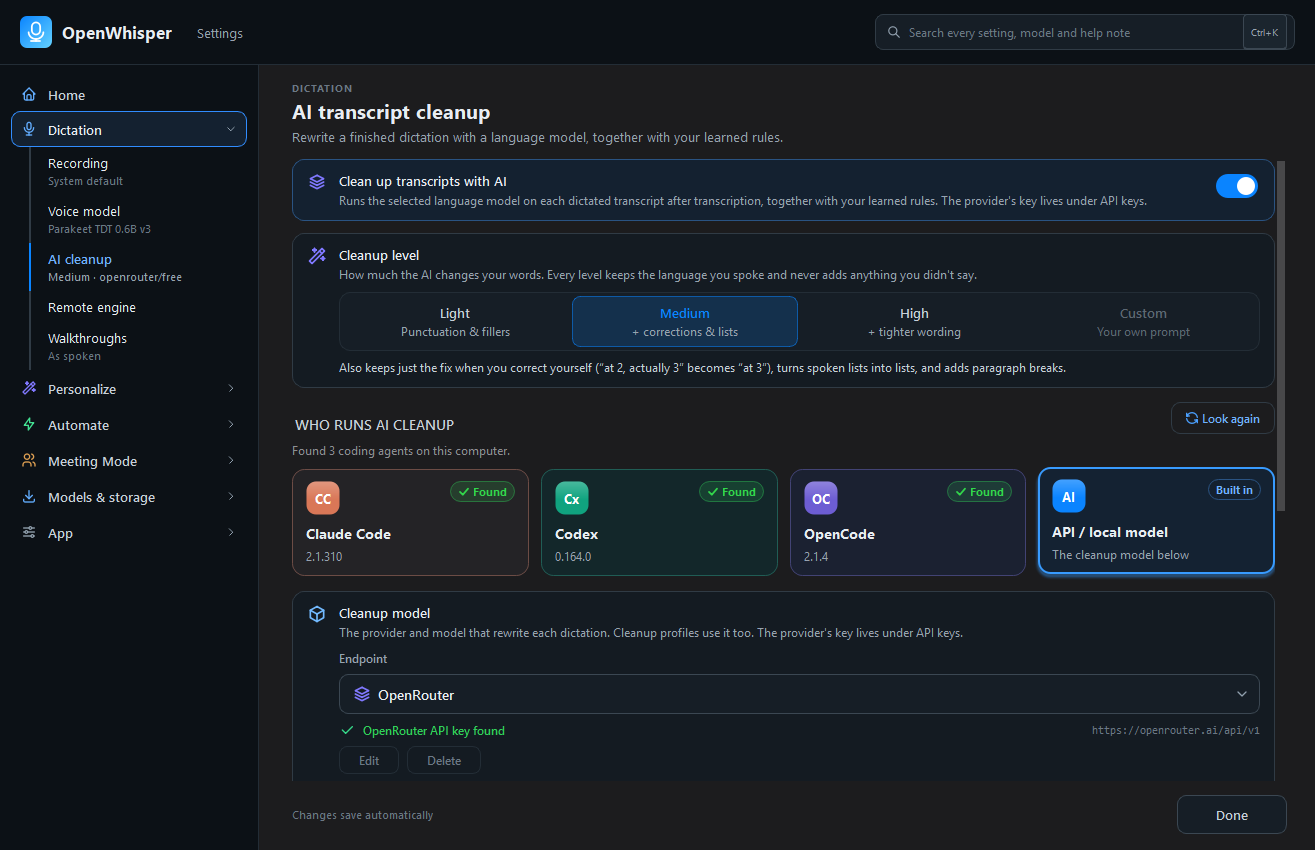Click the Cleanup model cube icon
This screenshot has width=1315, height=850.
(x=317, y=614)
